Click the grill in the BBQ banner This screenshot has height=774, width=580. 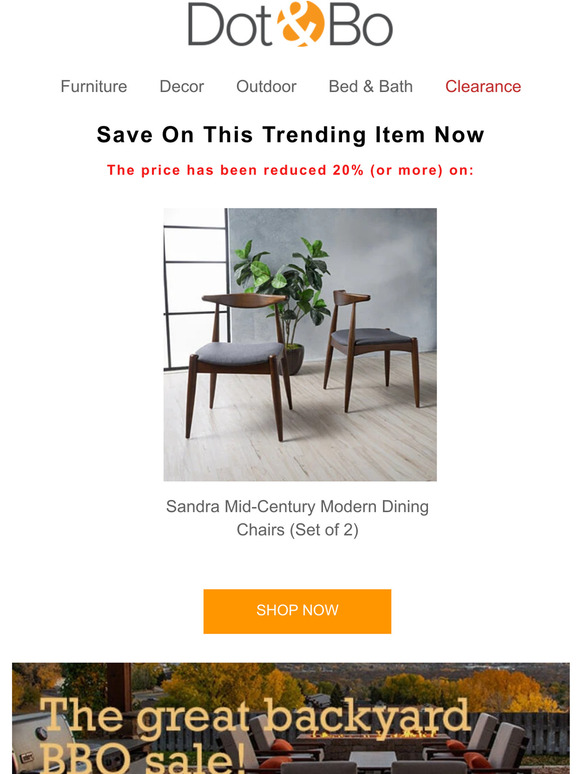[x=42, y=745]
